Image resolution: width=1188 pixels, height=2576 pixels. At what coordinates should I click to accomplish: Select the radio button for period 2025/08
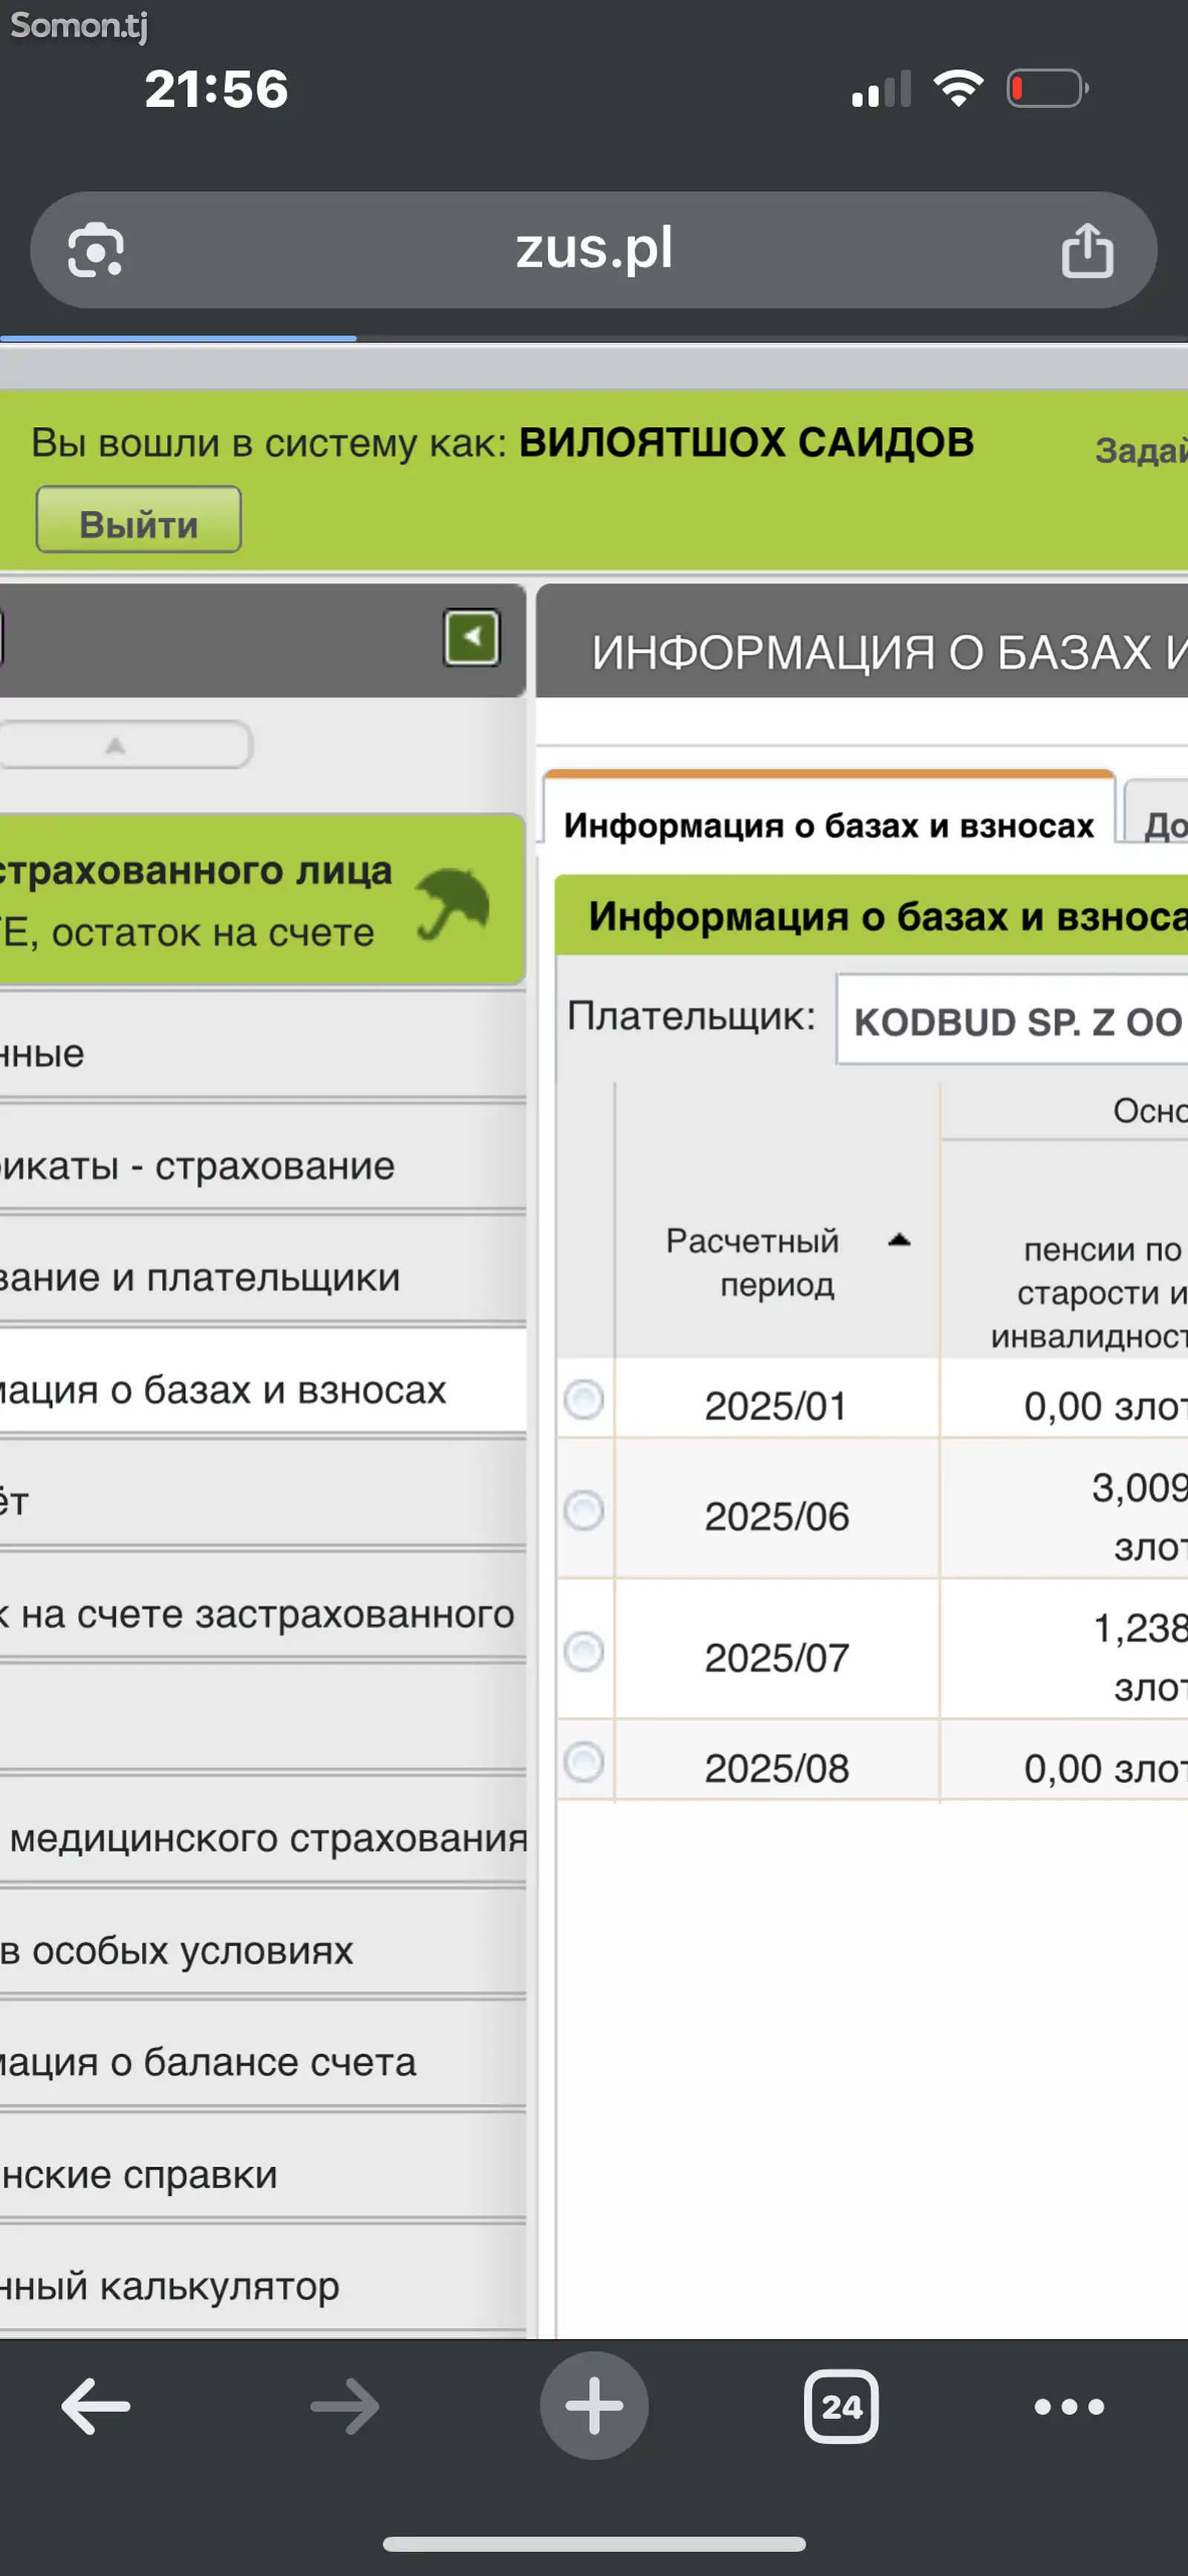click(x=583, y=1762)
